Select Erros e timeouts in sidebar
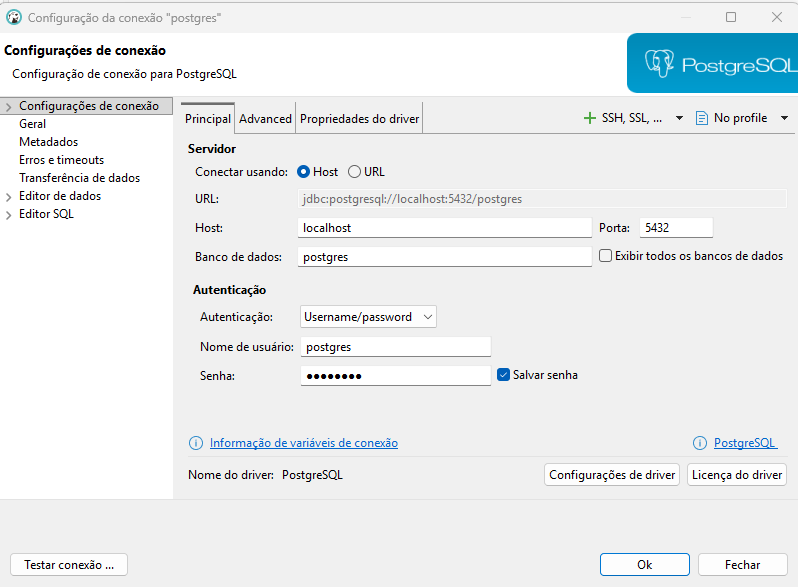The width and height of the screenshot is (798, 587). pyautogui.click(x=61, y=160)
